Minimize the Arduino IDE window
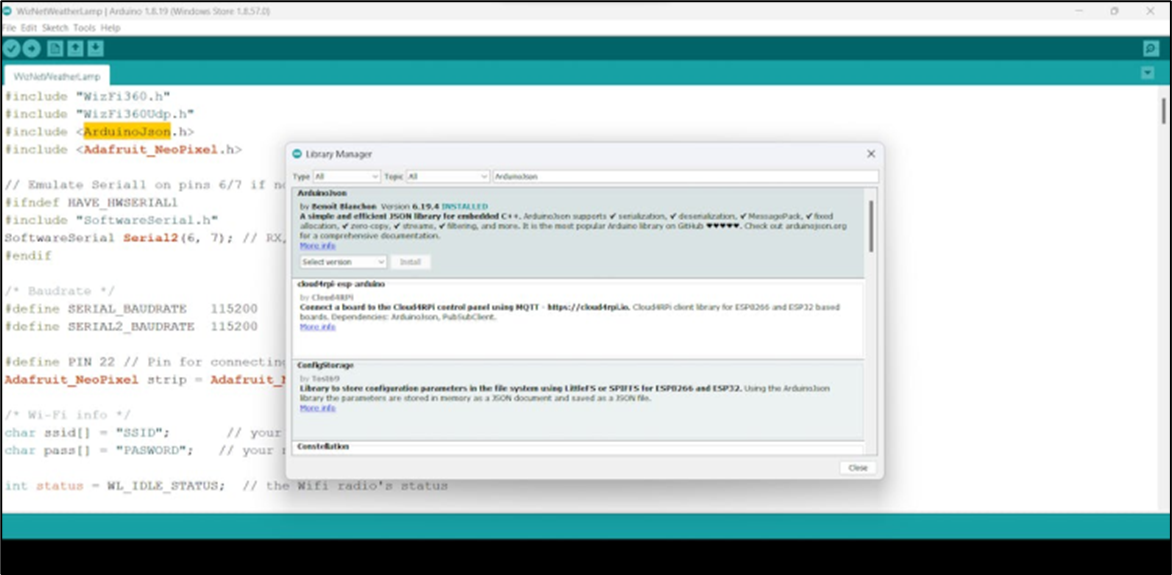 click(1079, 11)
